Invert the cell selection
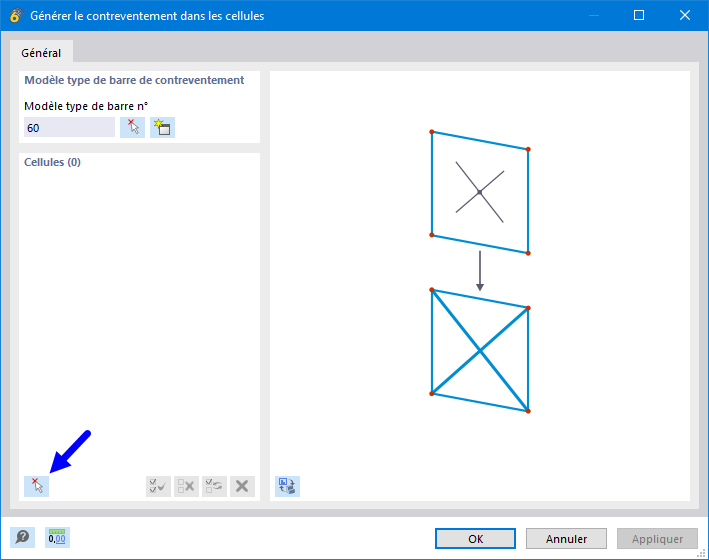This screenshot has height=560, width=709. [x=214, y=486]
